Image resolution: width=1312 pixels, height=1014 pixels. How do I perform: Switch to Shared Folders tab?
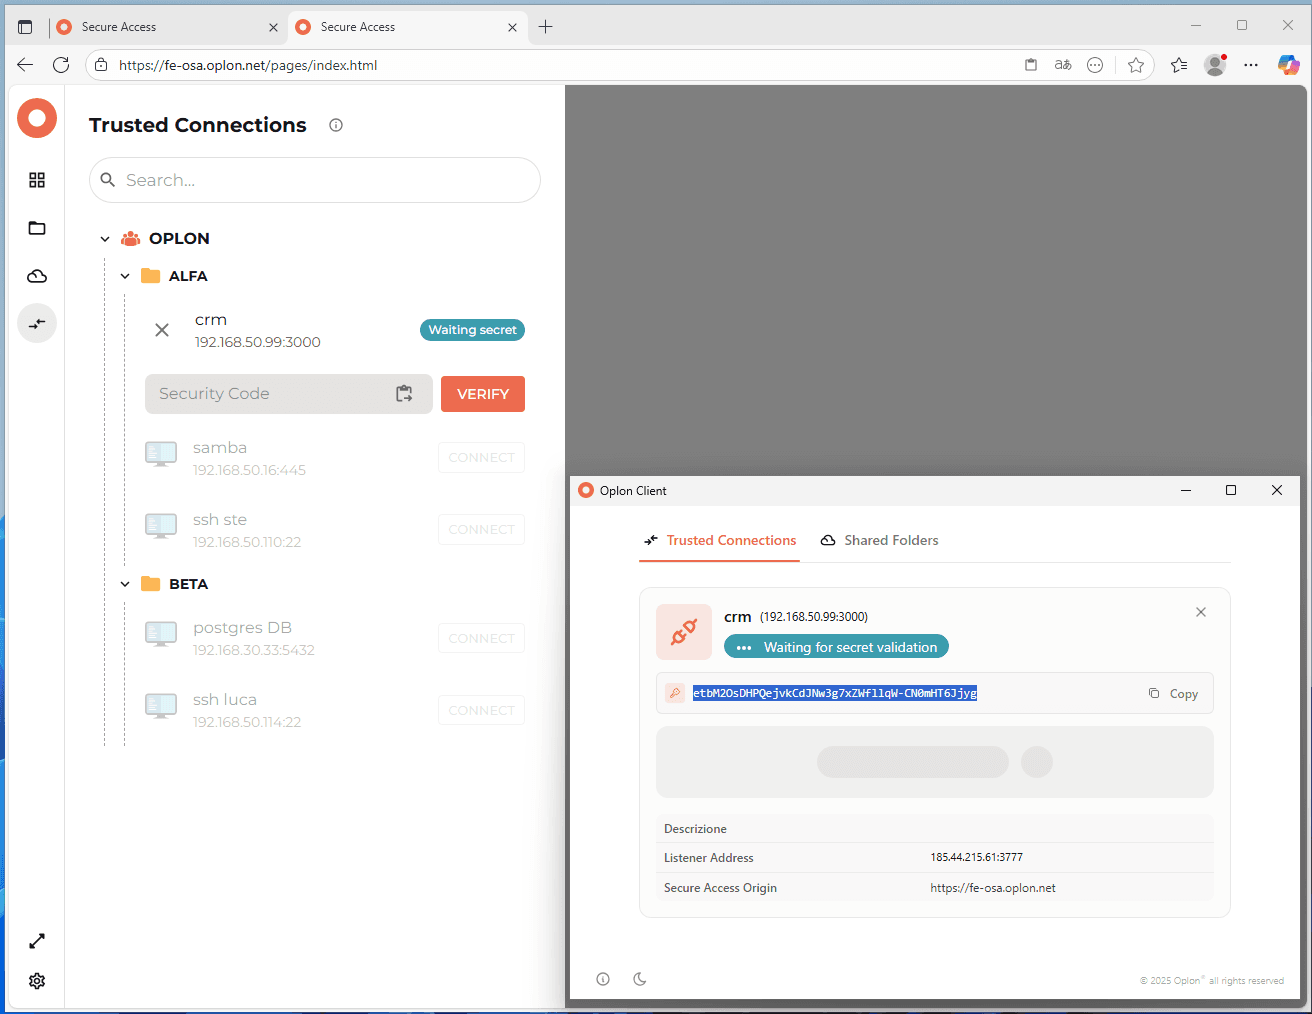pos(880,540)
